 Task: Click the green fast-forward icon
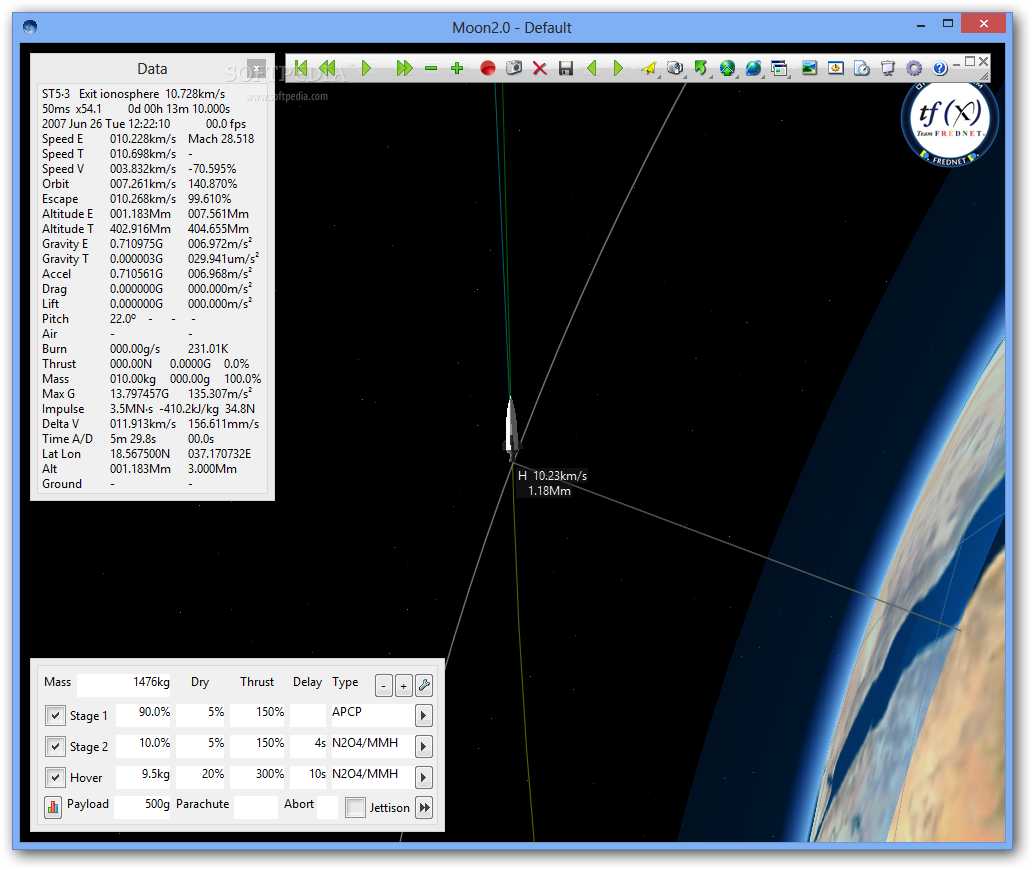pos(404,68)
